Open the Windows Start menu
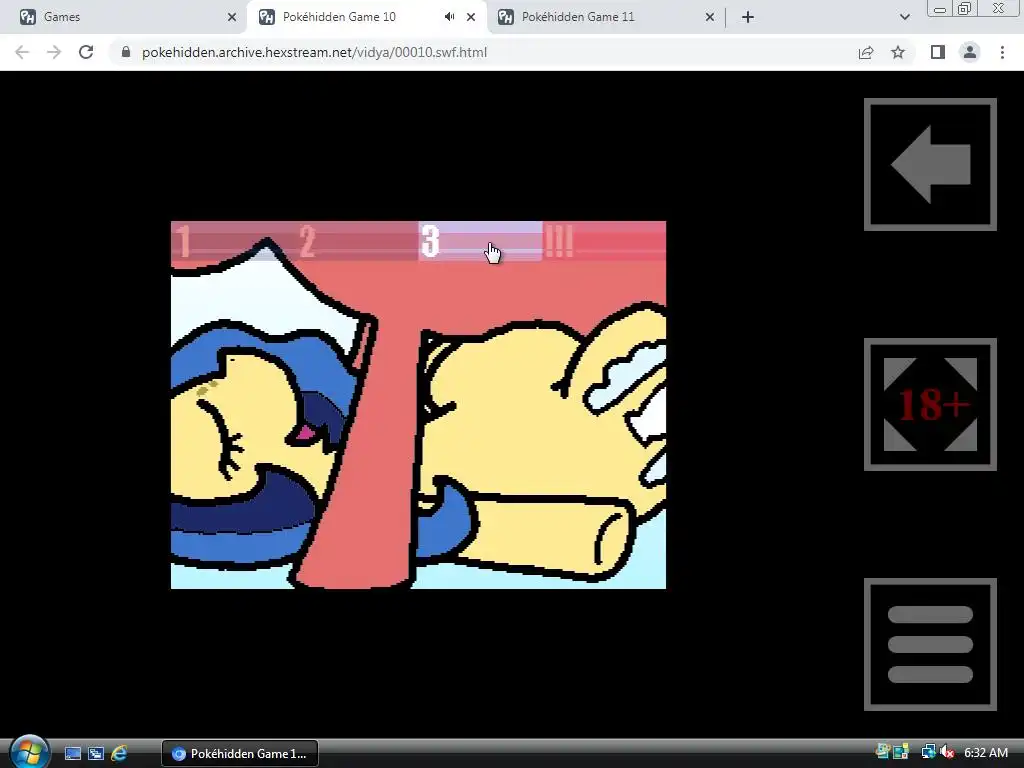1024x768 pixels. pos(29,752)
